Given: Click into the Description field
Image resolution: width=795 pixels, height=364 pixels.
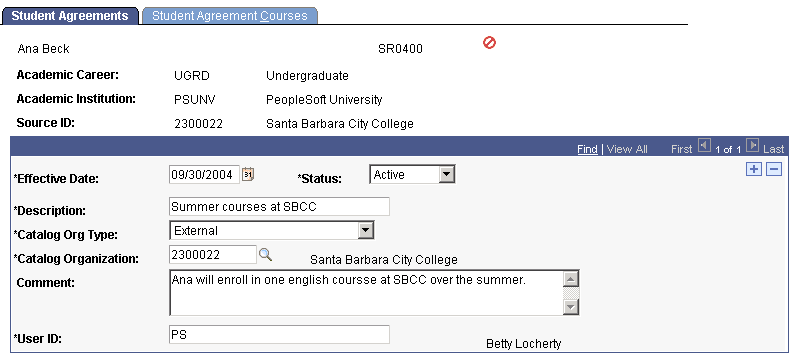Looking at the screenshot, I should click(279, 206).
